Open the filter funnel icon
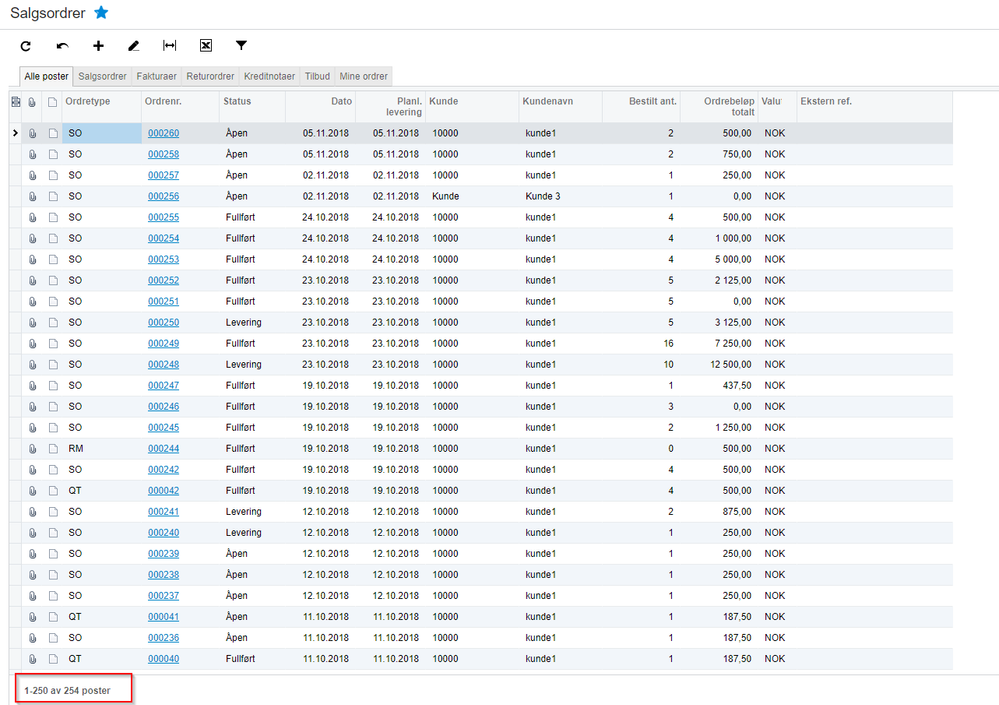This screenshot has width=999, height=705. click(241, 46)
